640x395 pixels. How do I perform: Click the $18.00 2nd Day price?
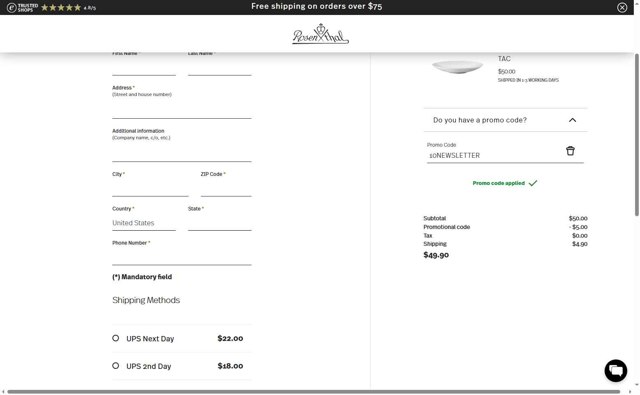(230, 366)
